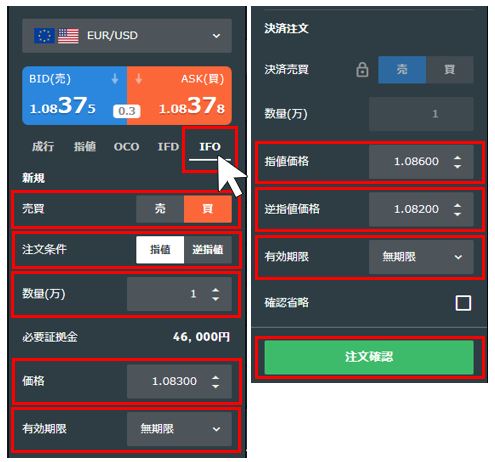495x462 pixels.
Task: Click the ASK(買) orange price panel
Action: coord(179,96)
